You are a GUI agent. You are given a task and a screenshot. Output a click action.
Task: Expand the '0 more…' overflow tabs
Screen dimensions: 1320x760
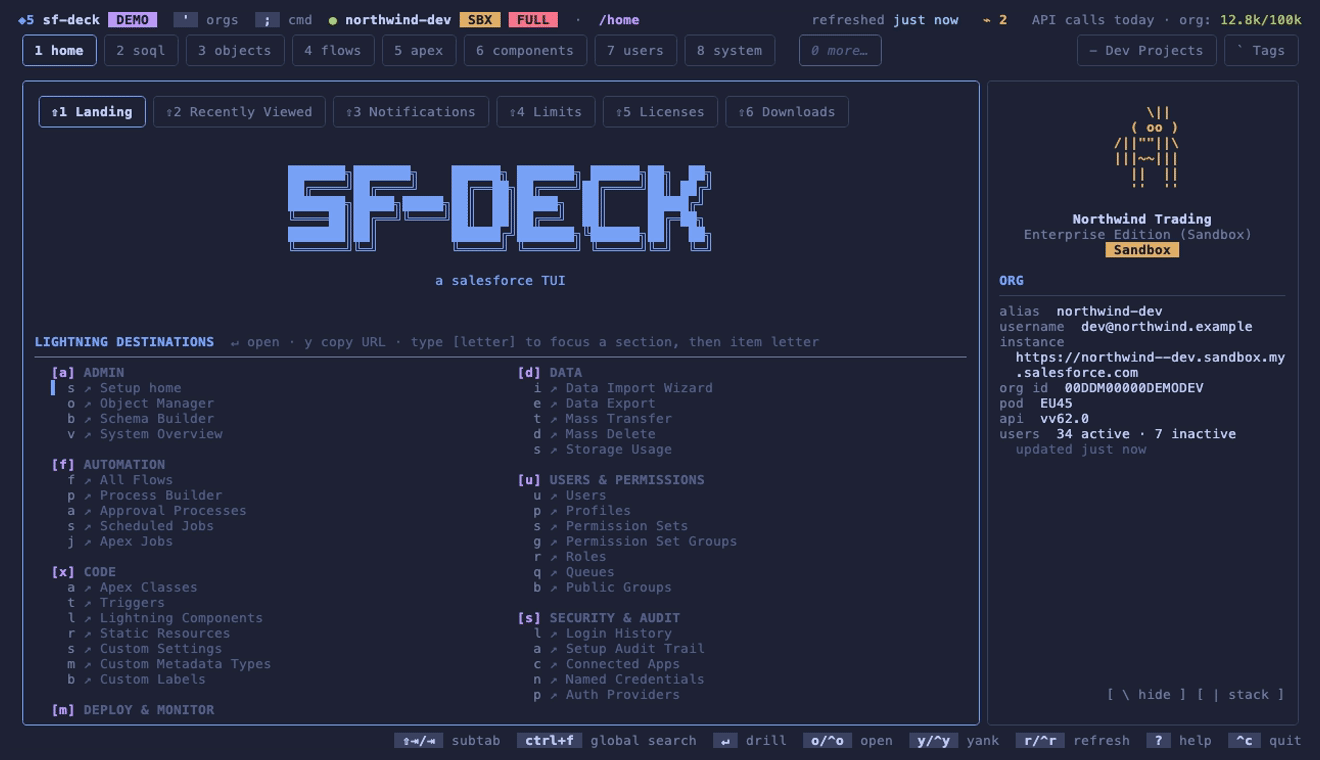pos(840,50)
